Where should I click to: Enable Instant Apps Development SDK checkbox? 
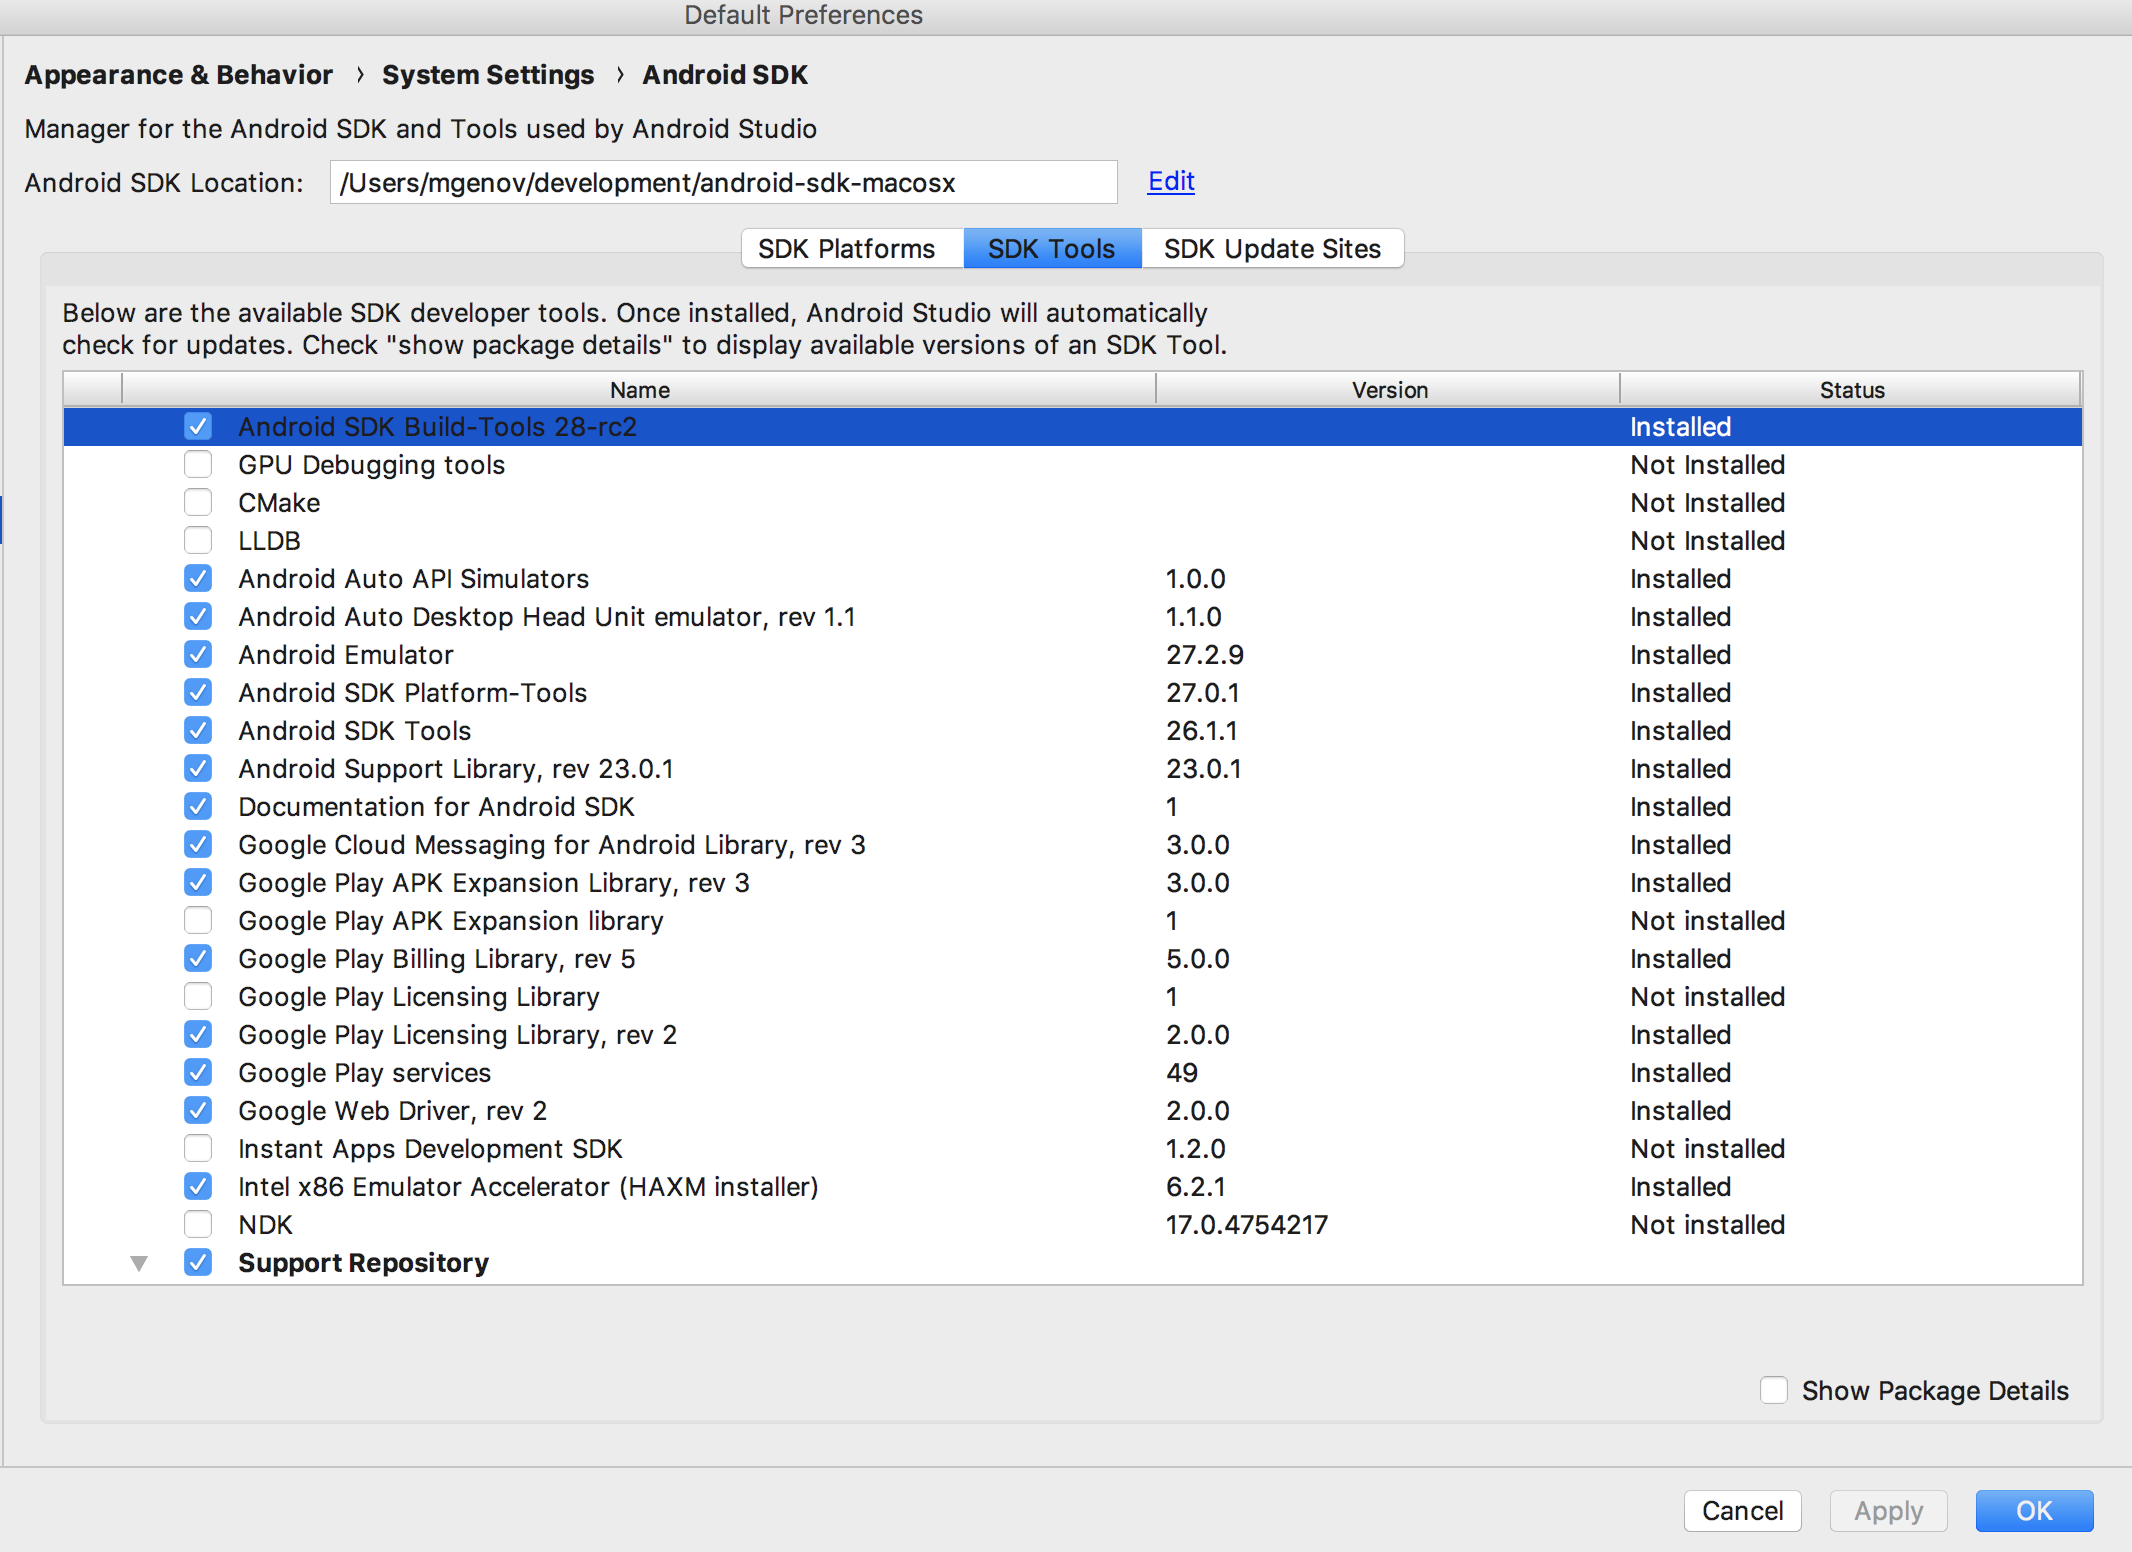coord(198,1149)
